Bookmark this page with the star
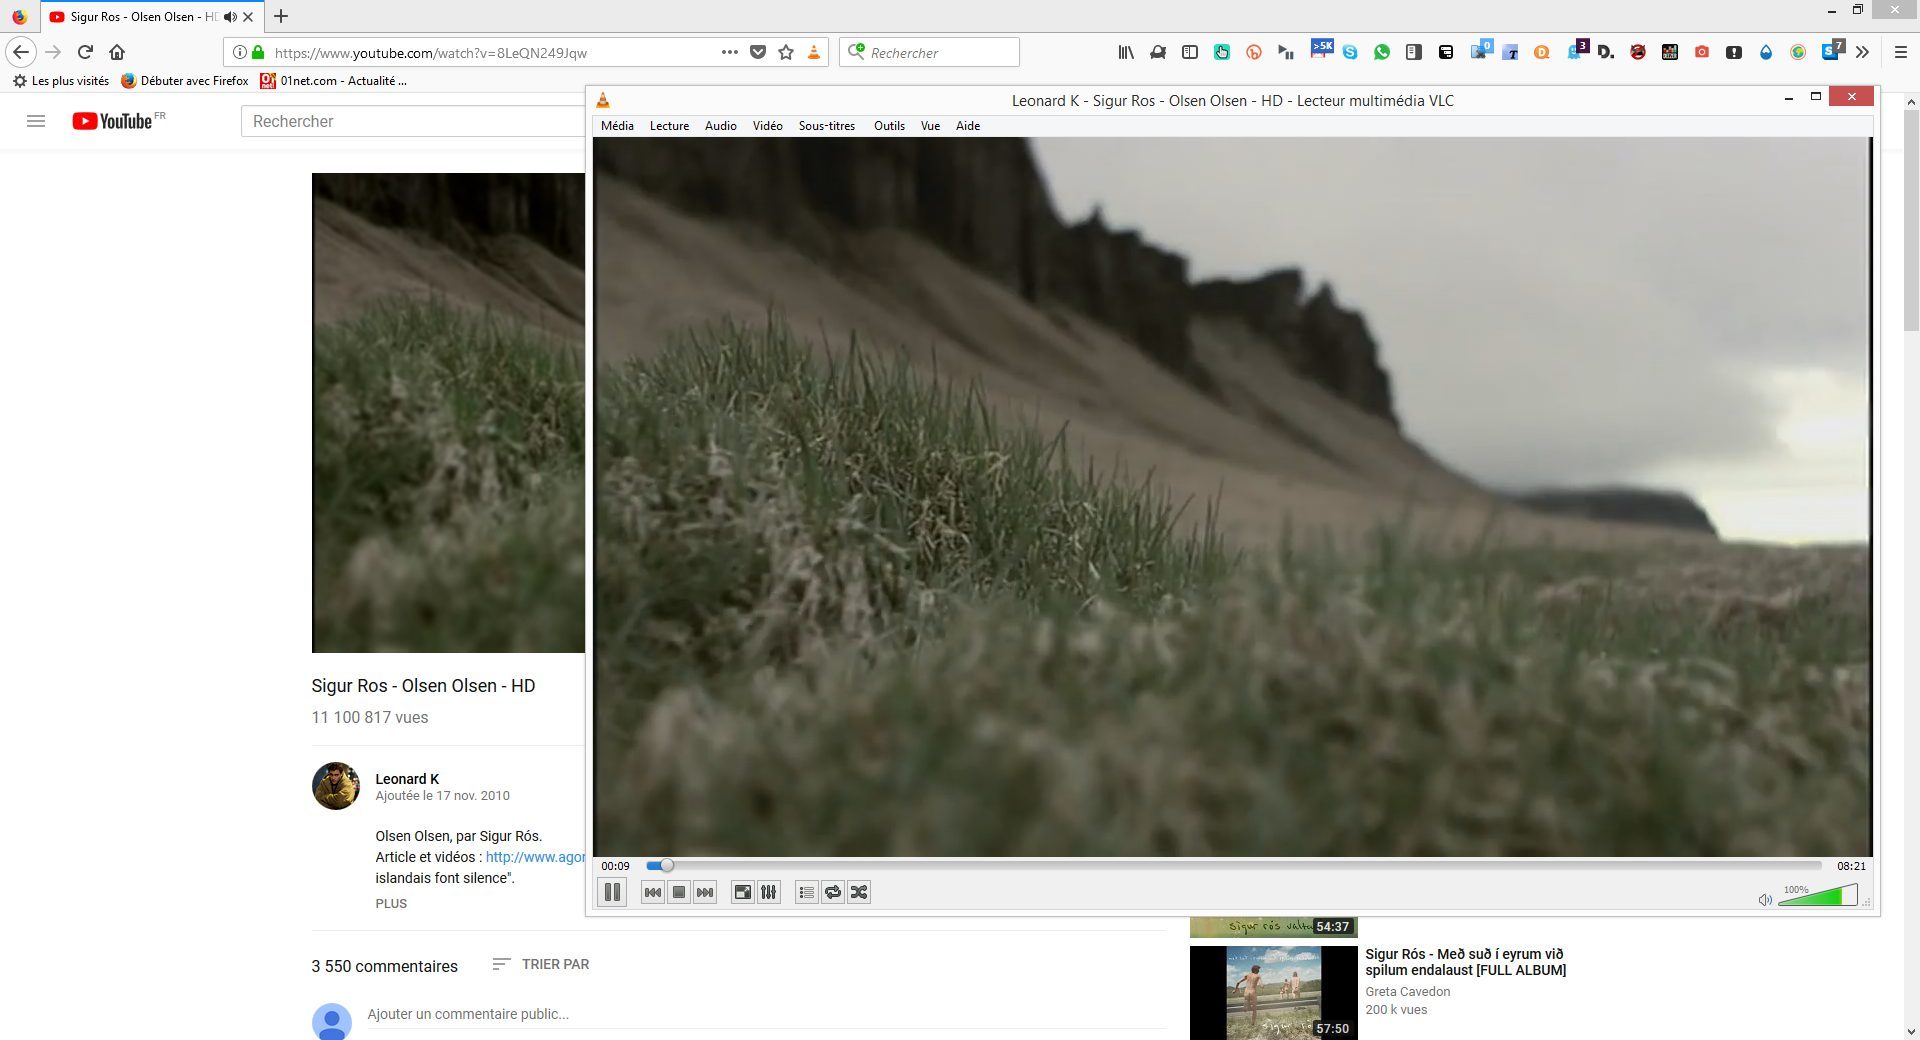The height and width of the screenshot is (1040, 1920). 786,52
